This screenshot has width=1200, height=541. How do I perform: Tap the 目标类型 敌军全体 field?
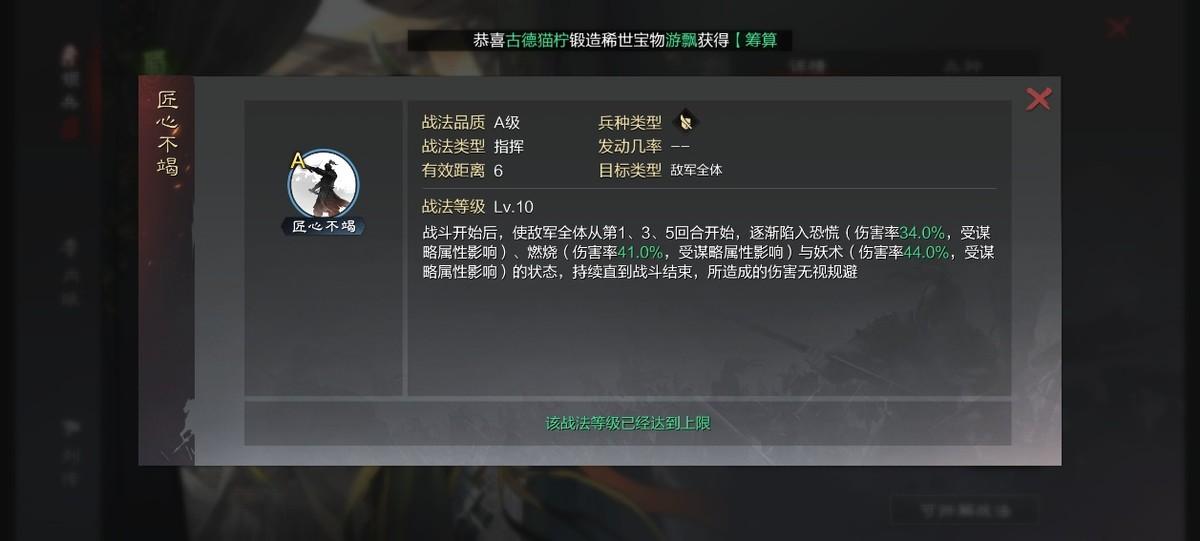[660, 170]
